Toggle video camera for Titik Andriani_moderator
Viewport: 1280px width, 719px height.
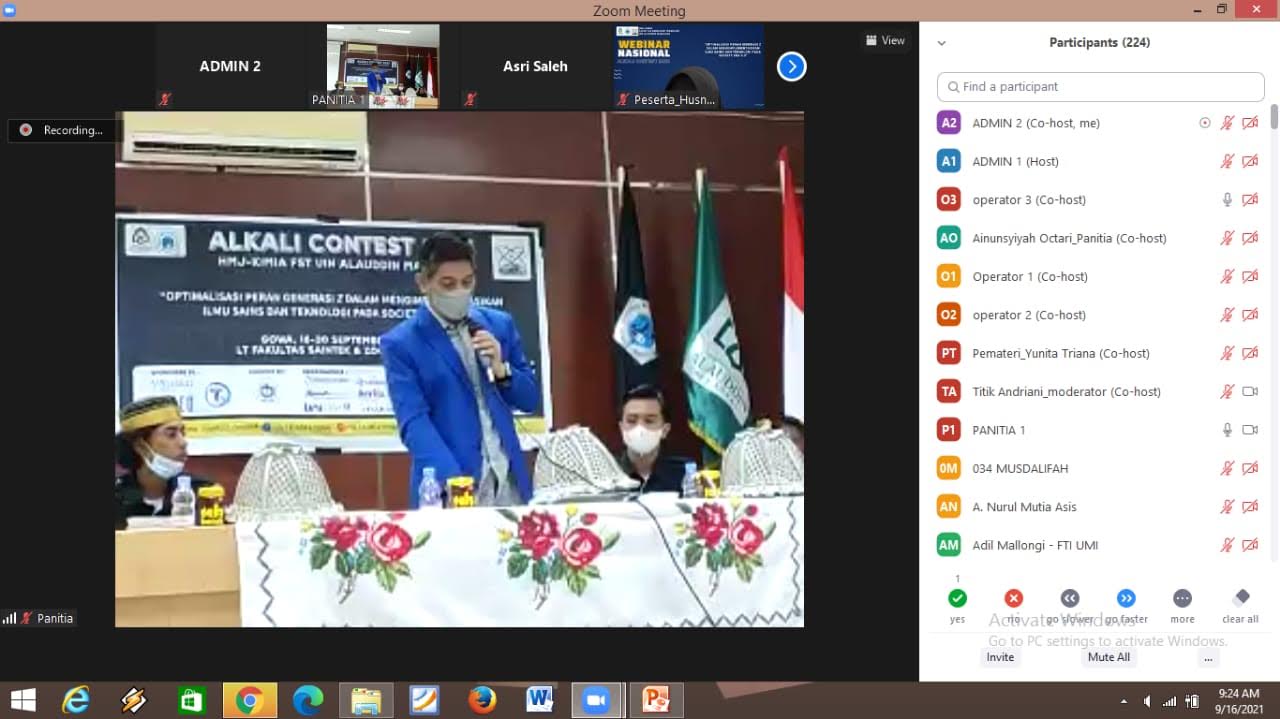[1249, 392]
